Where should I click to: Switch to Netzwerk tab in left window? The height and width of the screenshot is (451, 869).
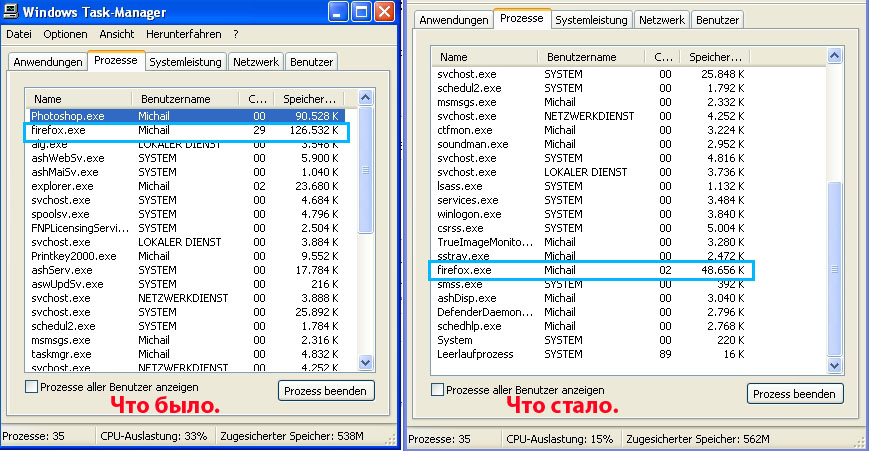255,62
